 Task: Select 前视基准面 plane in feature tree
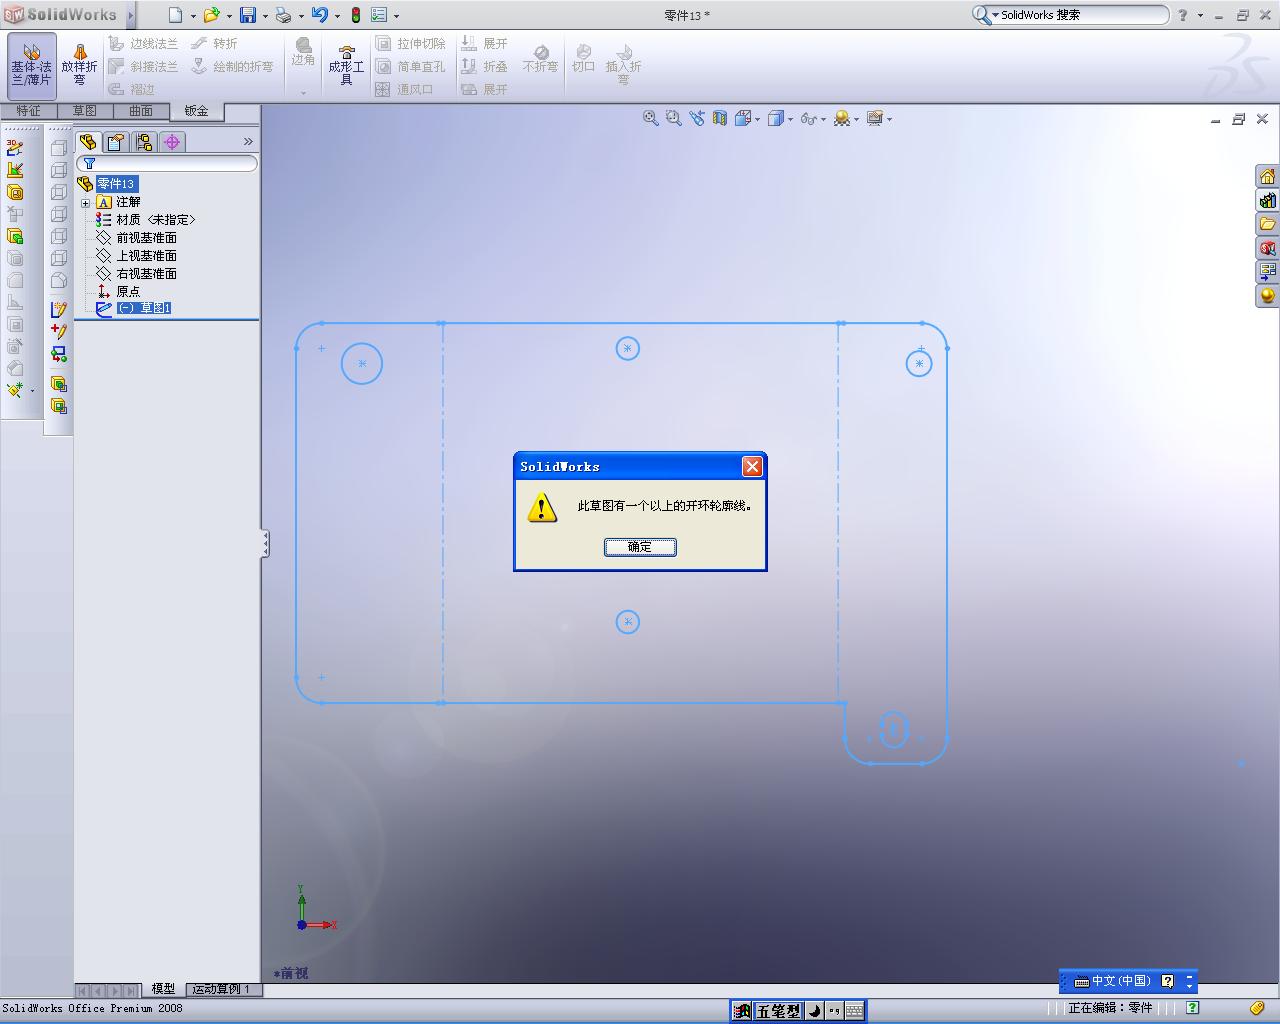pos(146,238)
